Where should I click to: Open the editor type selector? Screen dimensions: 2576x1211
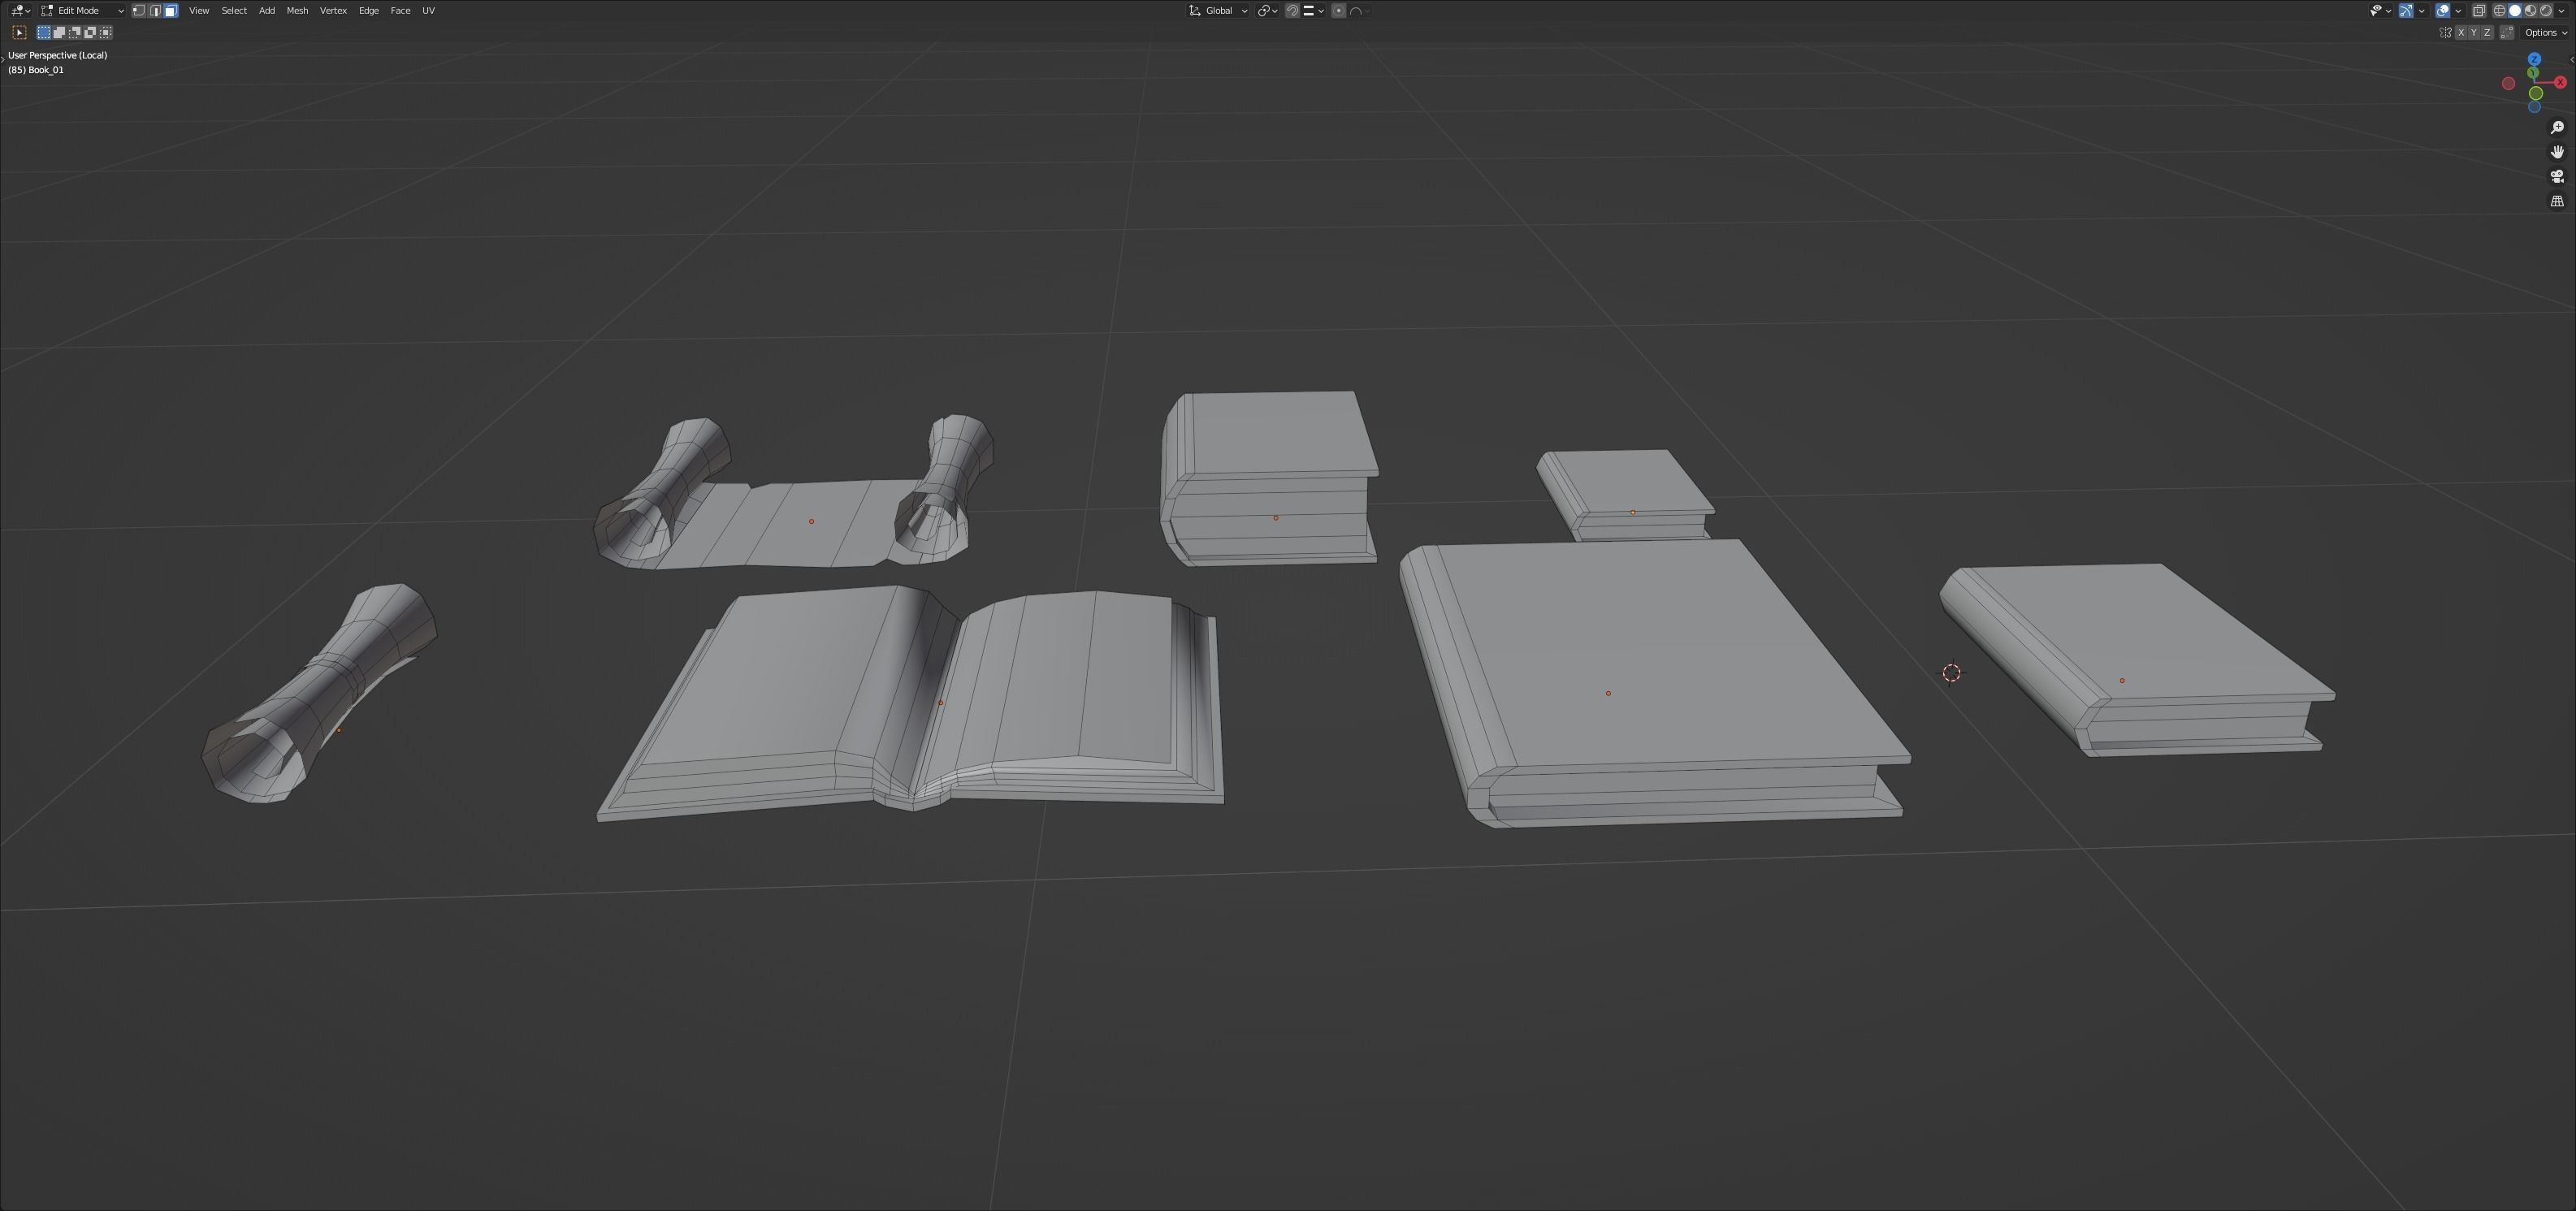coord(20,10)
